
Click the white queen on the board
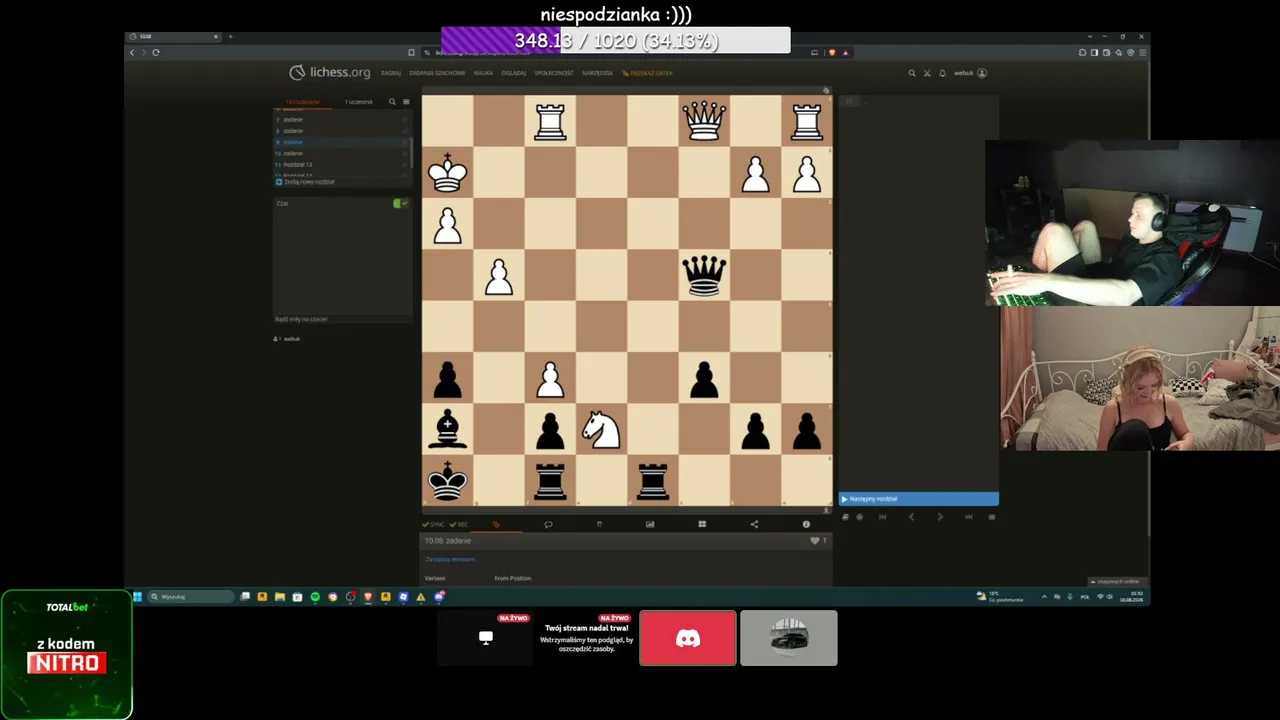tap(704, 121)
